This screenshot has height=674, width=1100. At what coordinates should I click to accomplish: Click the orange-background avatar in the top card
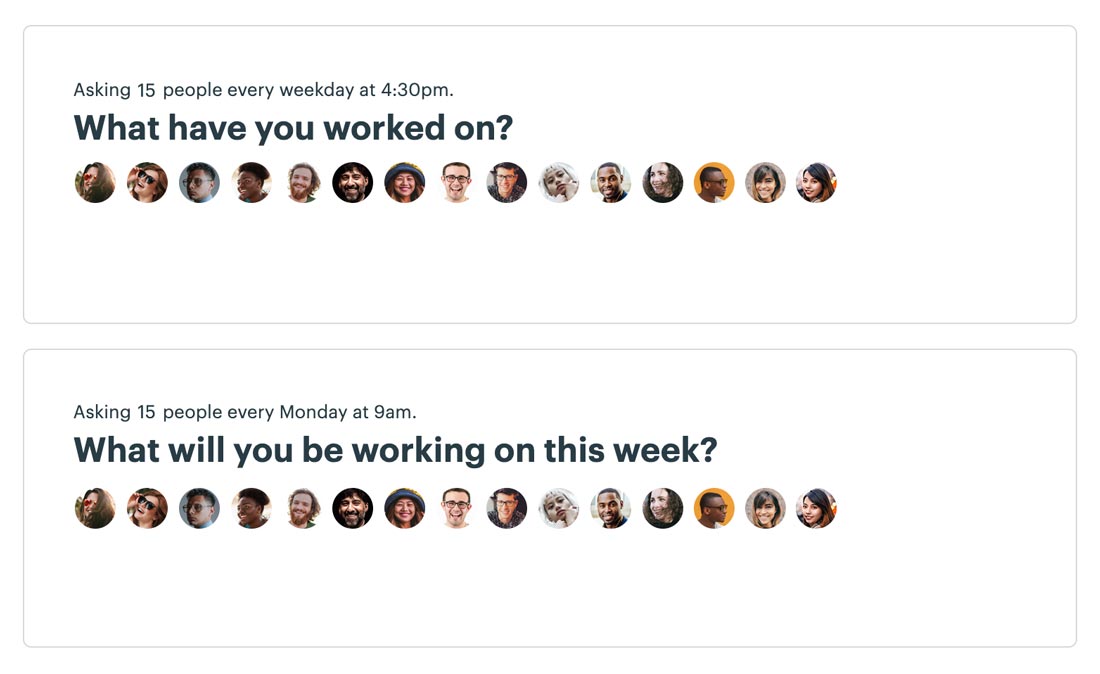(x=714, y=182)
